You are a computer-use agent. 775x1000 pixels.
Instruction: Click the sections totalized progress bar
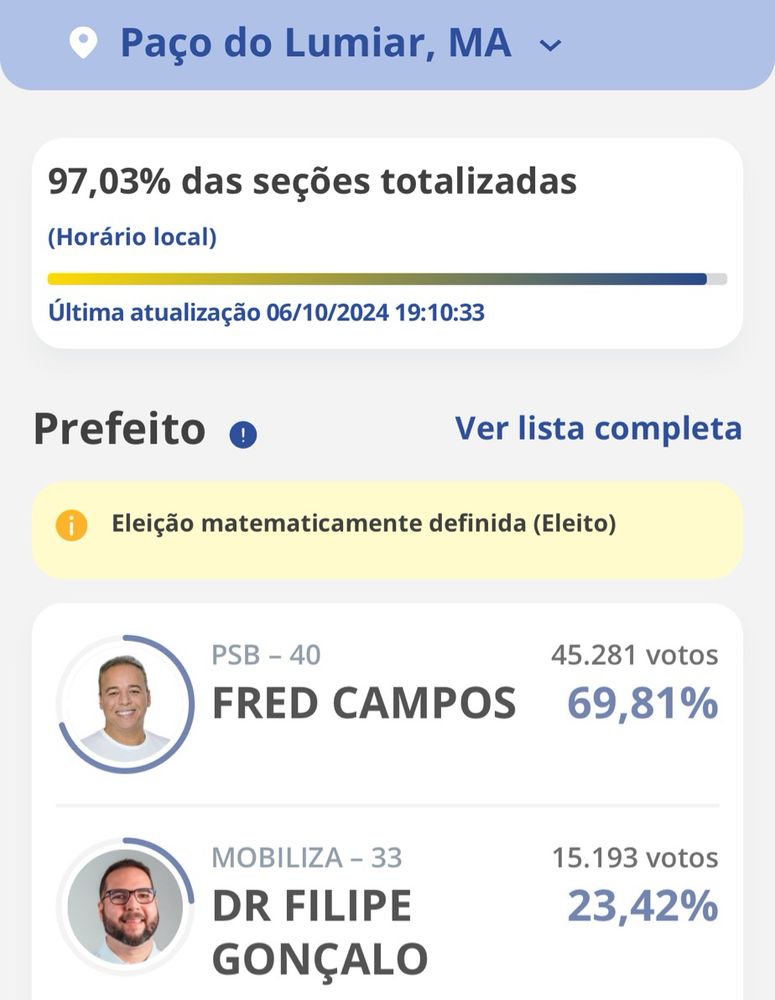(x=387, y=279)
